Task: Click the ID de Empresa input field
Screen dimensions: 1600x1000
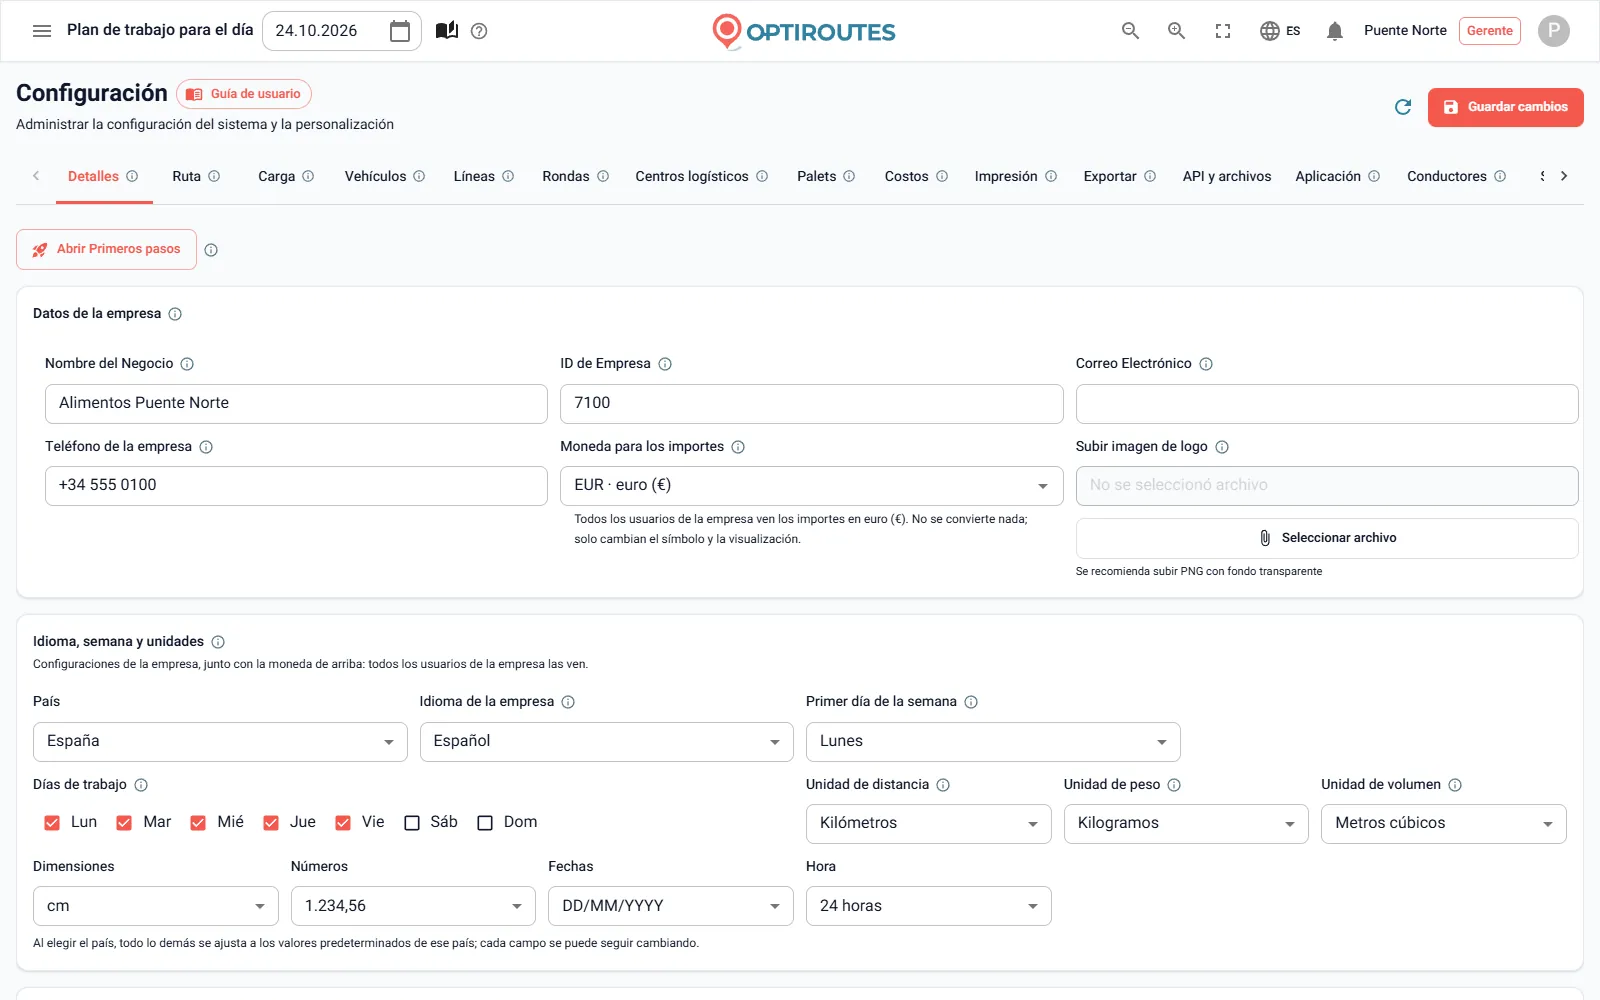Action: 811,404
